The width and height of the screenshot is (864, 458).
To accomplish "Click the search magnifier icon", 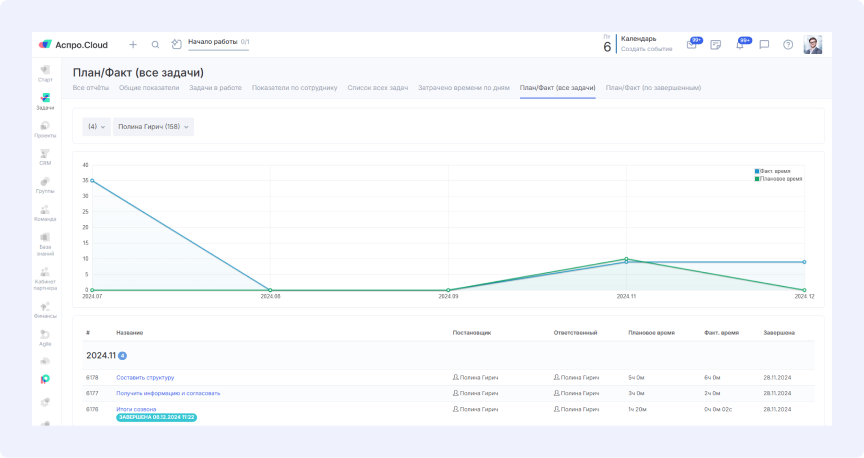I will point(155,44).
